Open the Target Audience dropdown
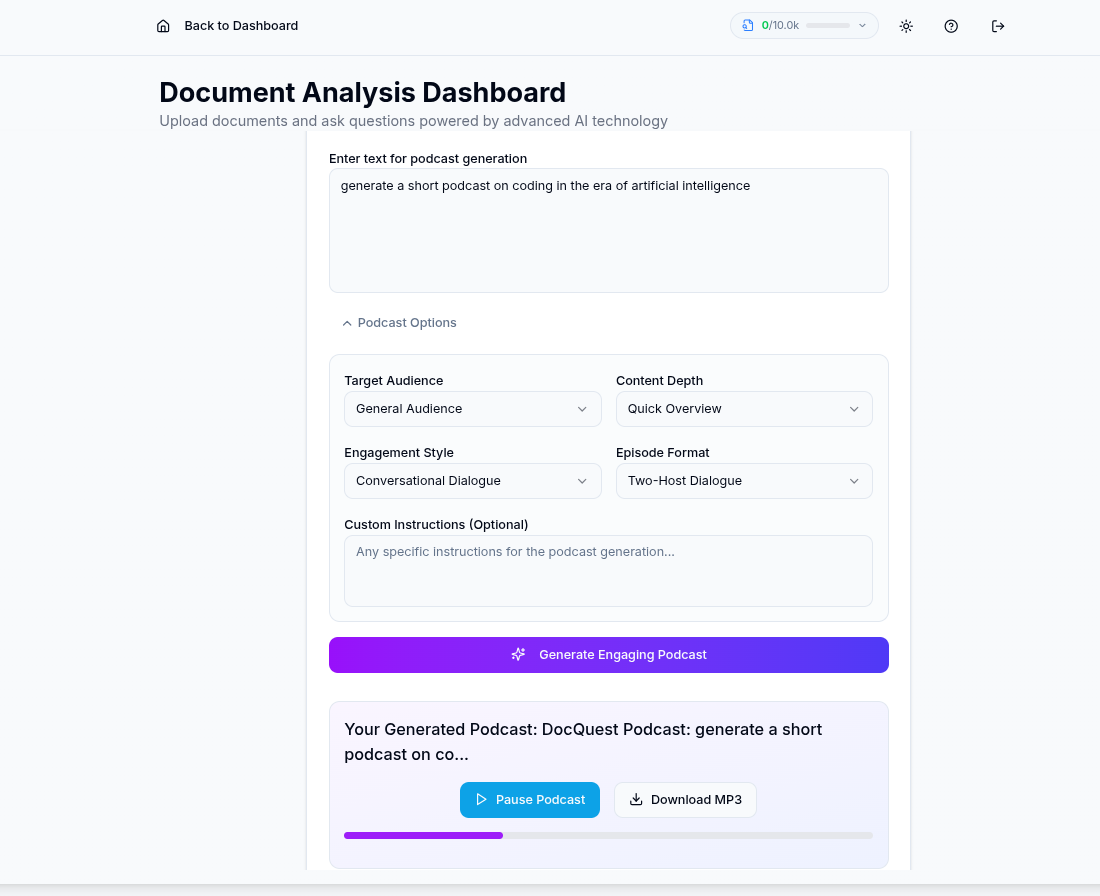The width and height of the screenshot is (1100, 896). point(472,409)
